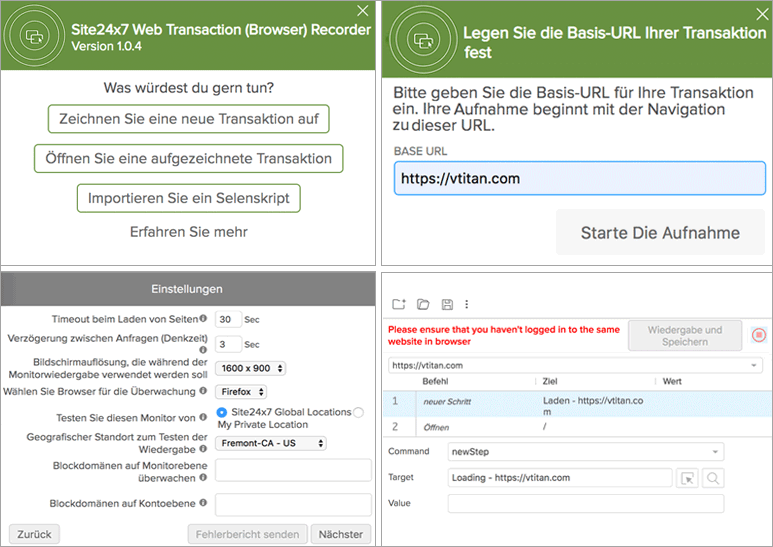Open the newStep Command dropdown
Screen dimensions: 773x547
pos(586,451)
